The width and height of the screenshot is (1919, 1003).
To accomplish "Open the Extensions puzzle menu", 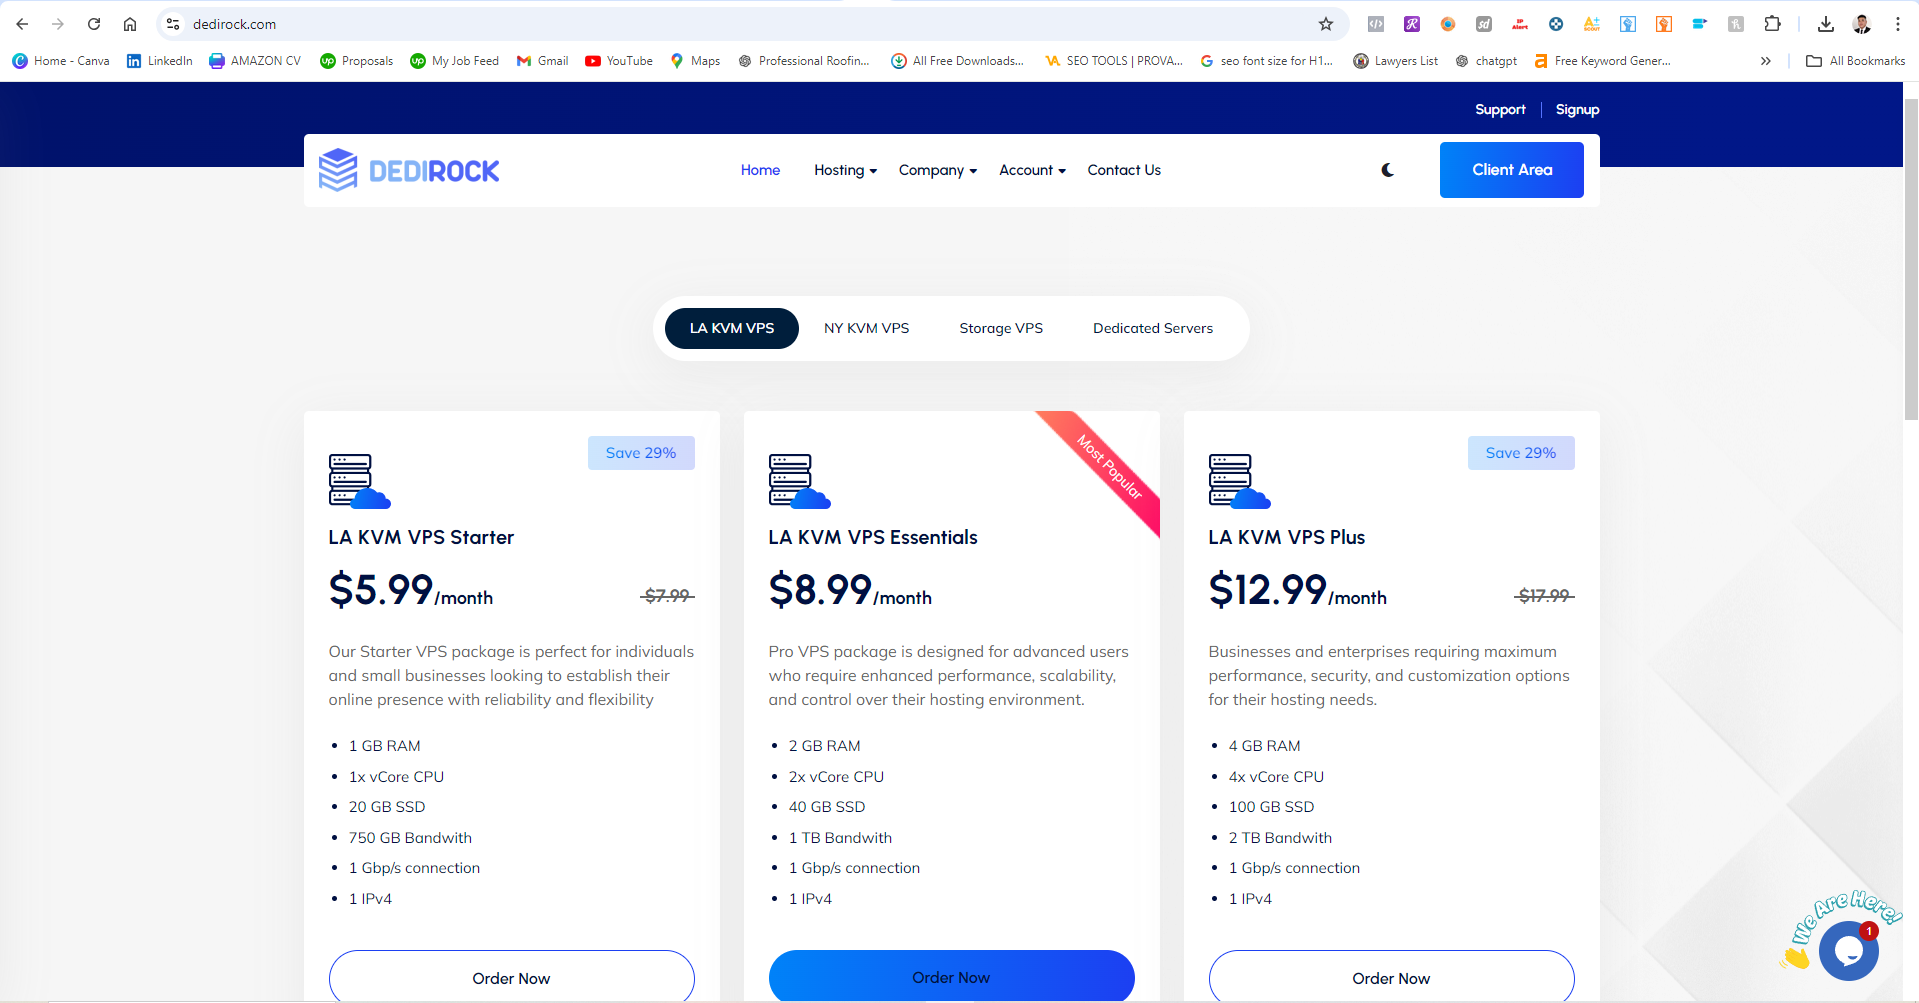I will 1772,24.
